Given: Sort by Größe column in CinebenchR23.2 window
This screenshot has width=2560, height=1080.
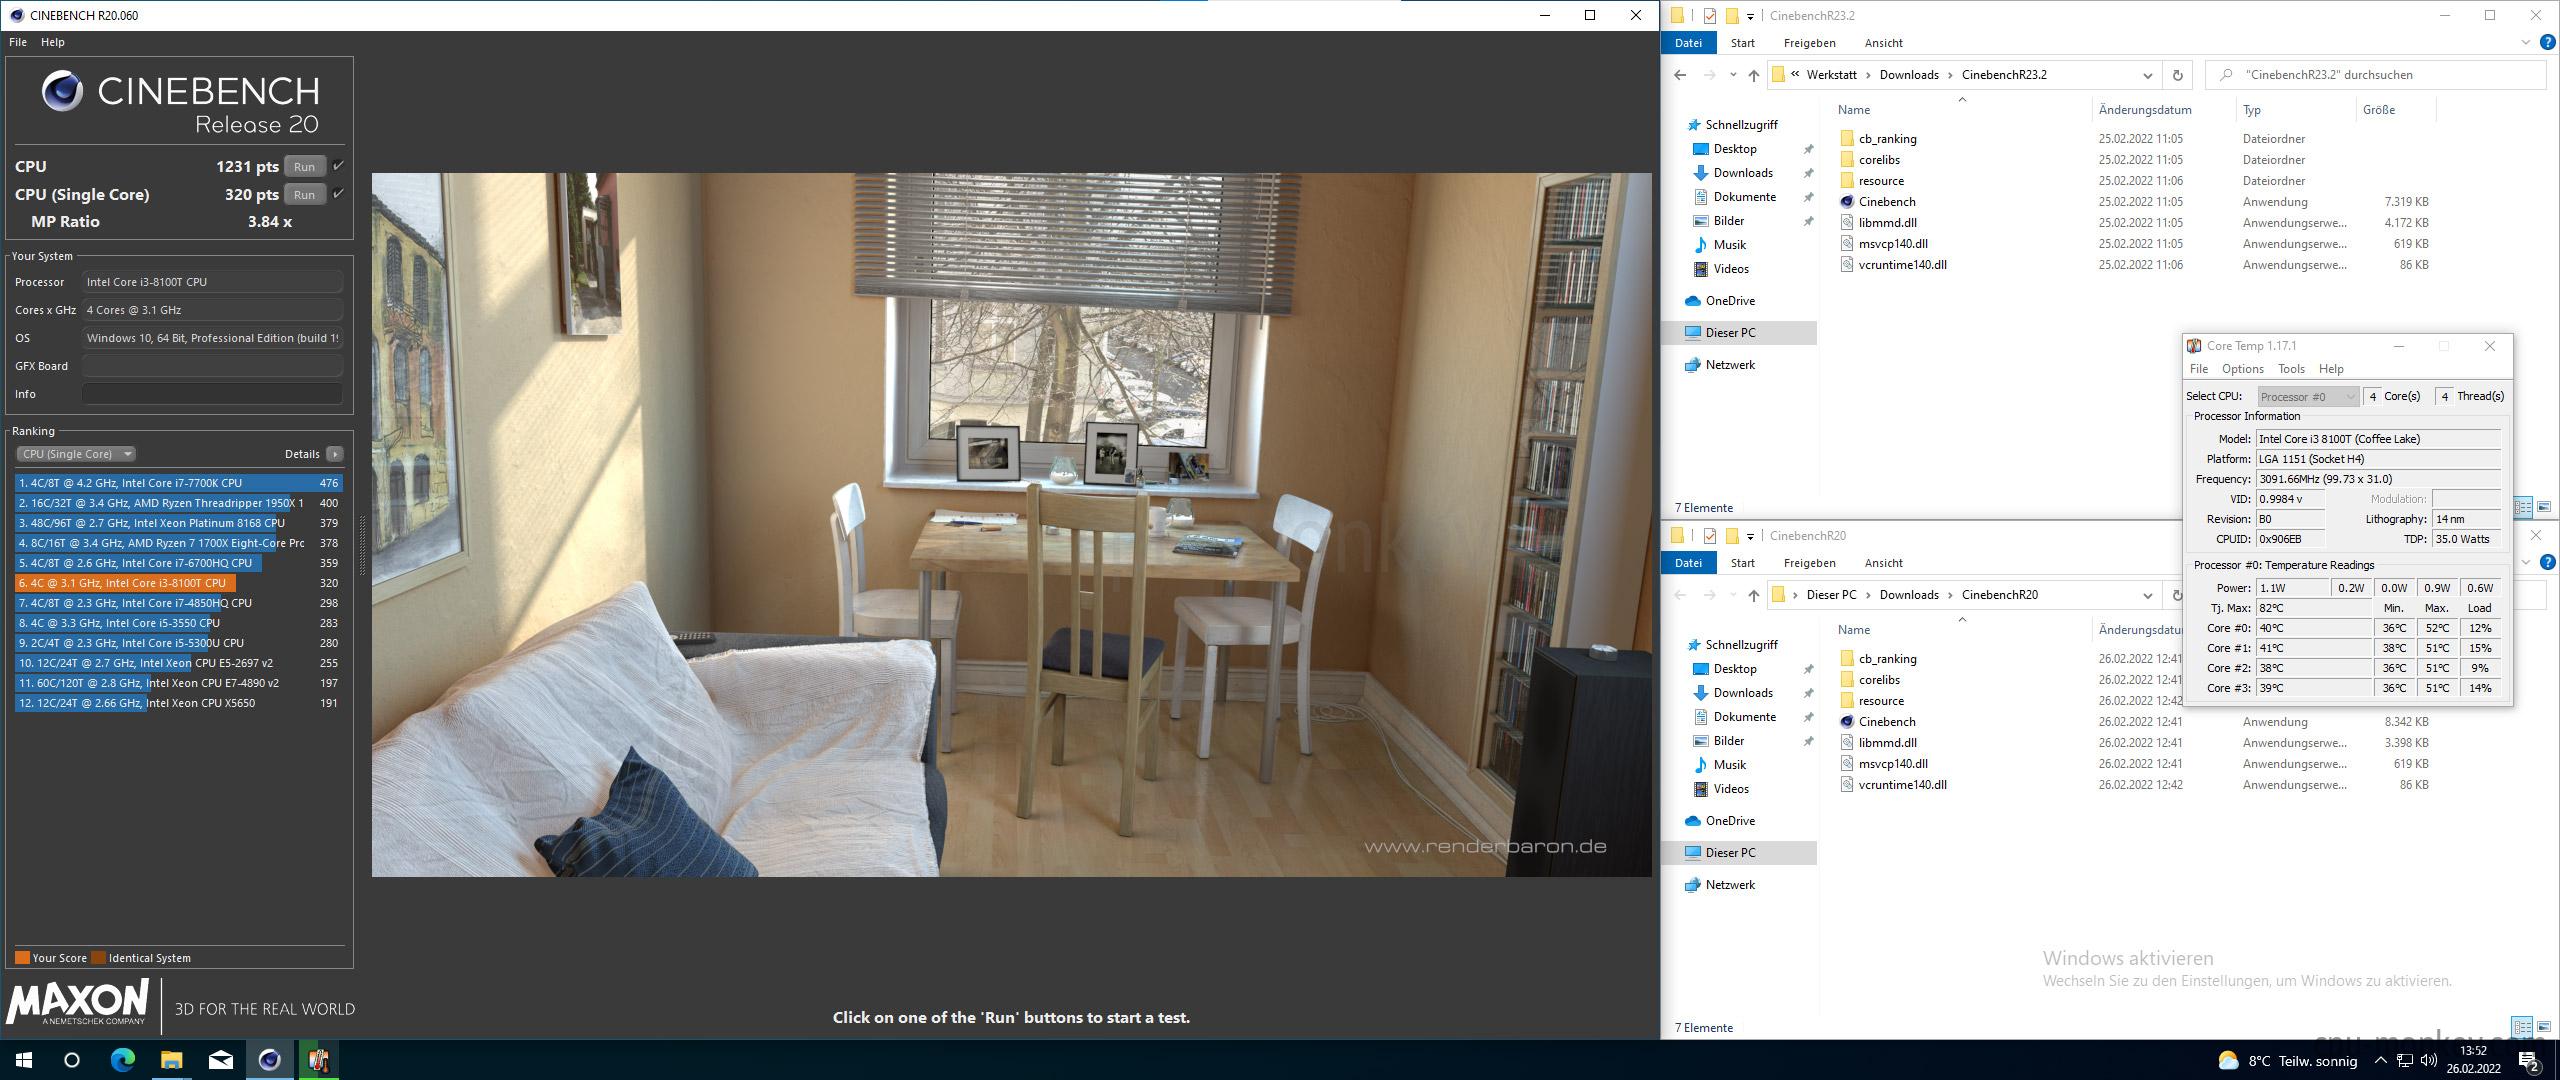Looking at the screenshot, I should 2379,110.
